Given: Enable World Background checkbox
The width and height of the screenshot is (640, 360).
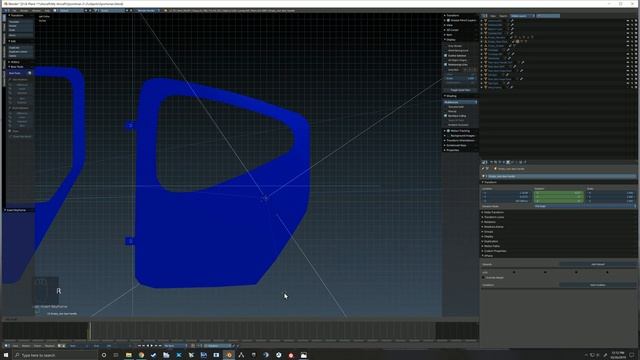Looking at the screenshot, I should [446, 51].
